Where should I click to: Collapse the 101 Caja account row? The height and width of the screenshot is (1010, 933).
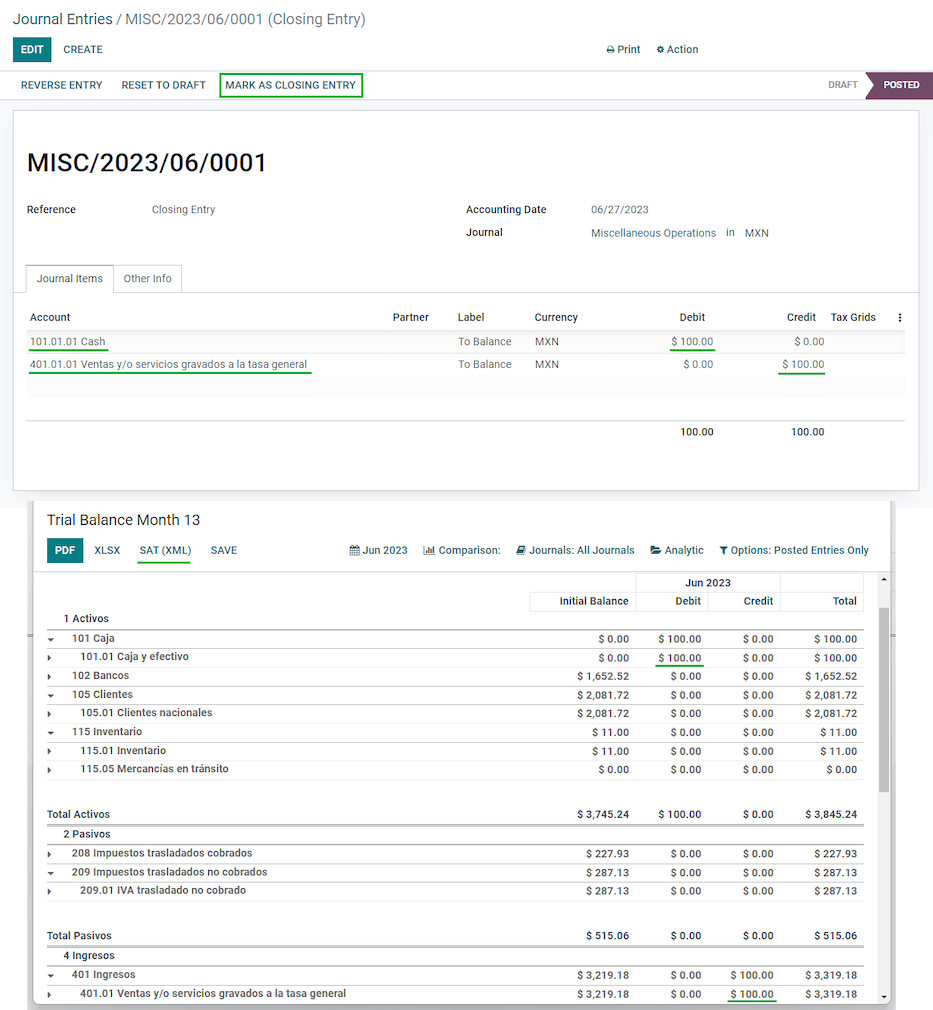52,638
